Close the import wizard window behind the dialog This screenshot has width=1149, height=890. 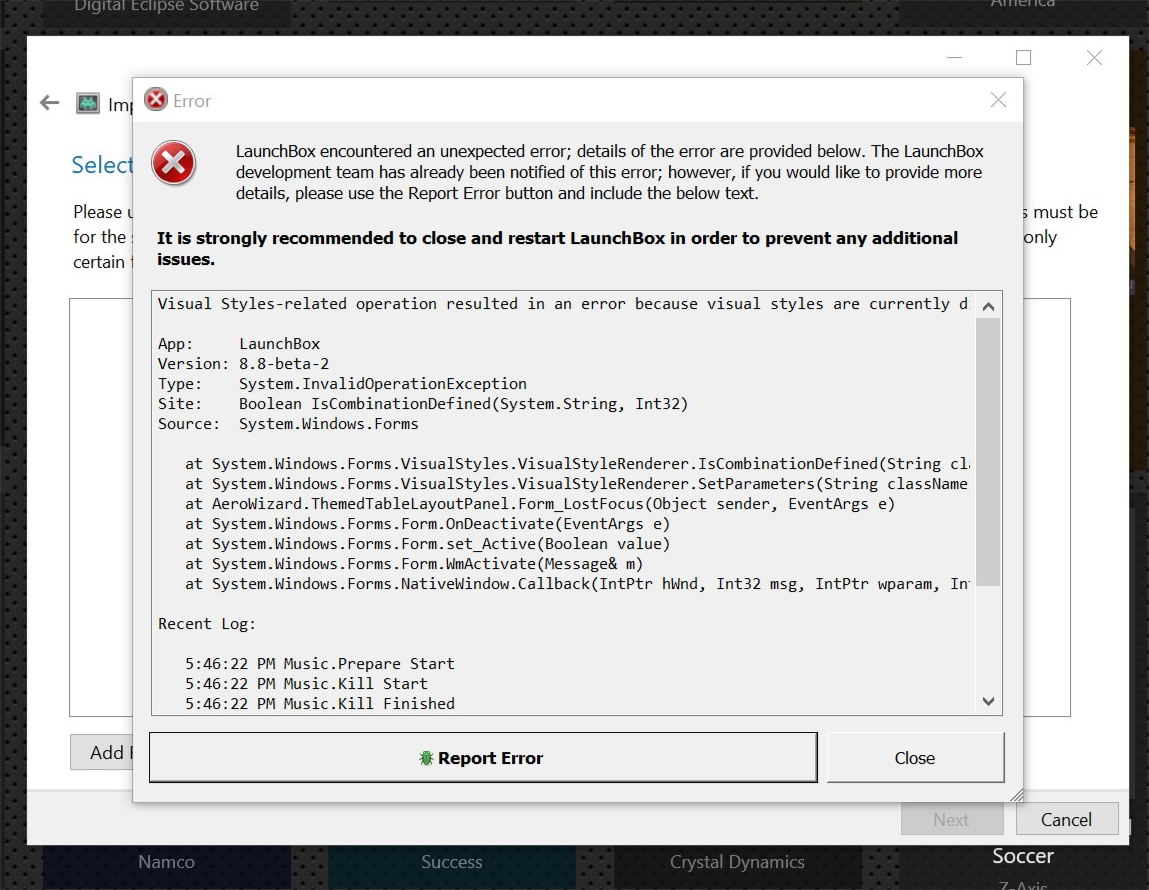(x=1094, y=58)
